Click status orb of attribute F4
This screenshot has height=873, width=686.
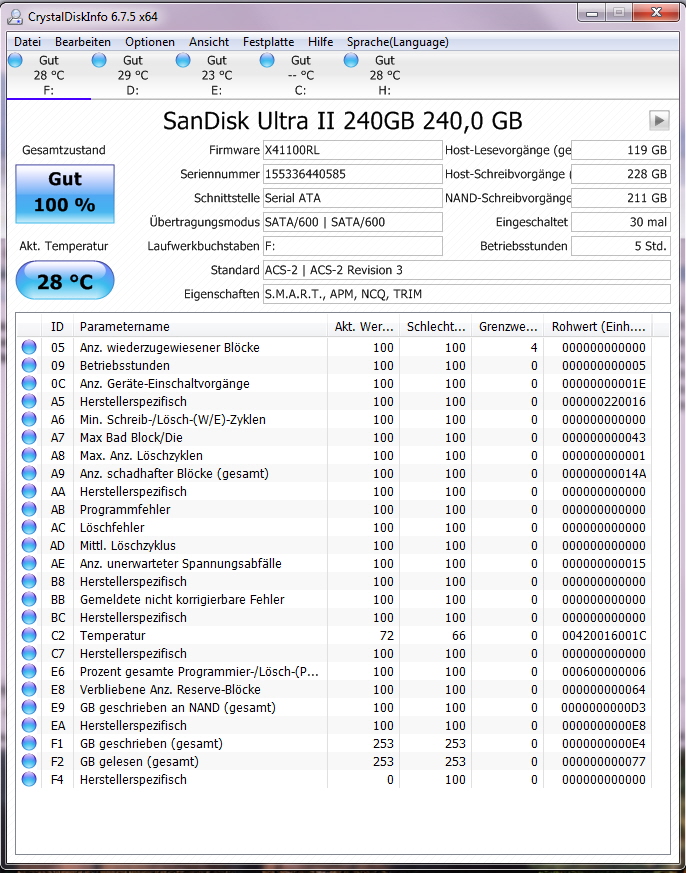coord(28,779)
